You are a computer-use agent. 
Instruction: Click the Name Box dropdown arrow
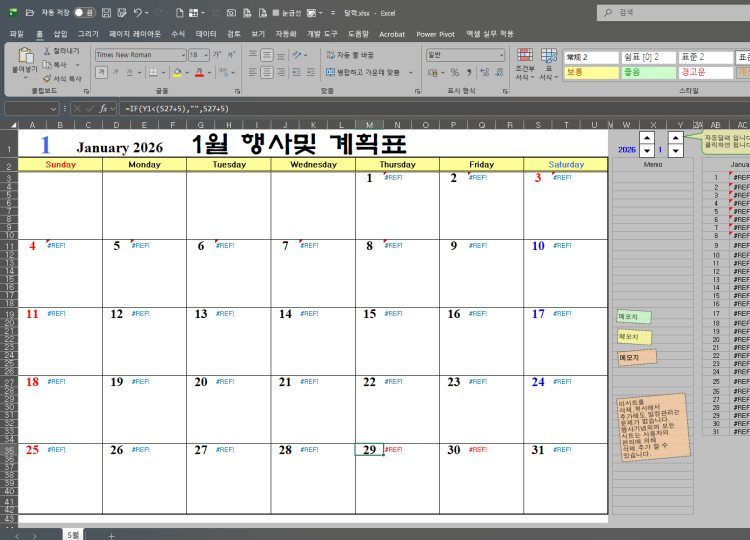pyautogui.click(x=53, y=109)
